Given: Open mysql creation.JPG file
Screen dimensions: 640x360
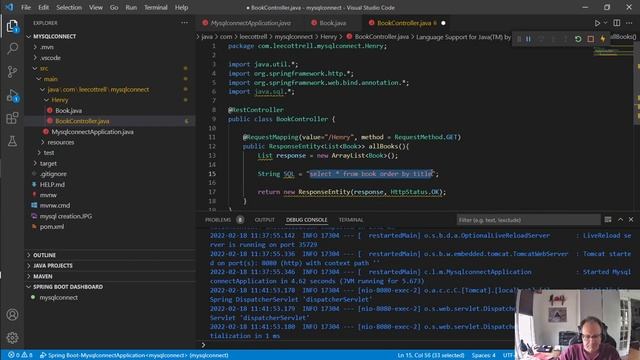Looking at the screenshot, I should click(x=65, y=216).
